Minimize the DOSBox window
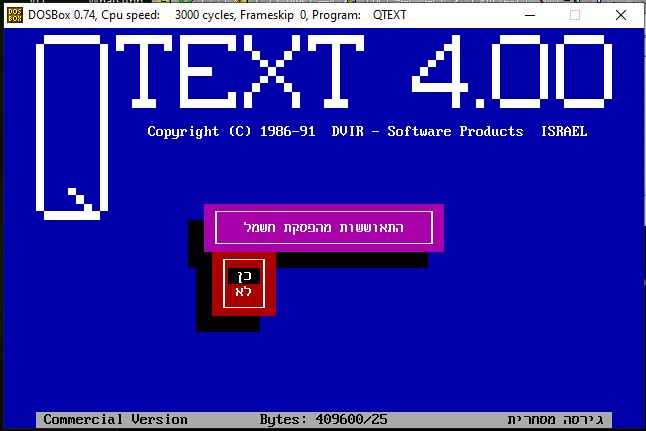Screen dimensions: 646x431 click(530, 15)
